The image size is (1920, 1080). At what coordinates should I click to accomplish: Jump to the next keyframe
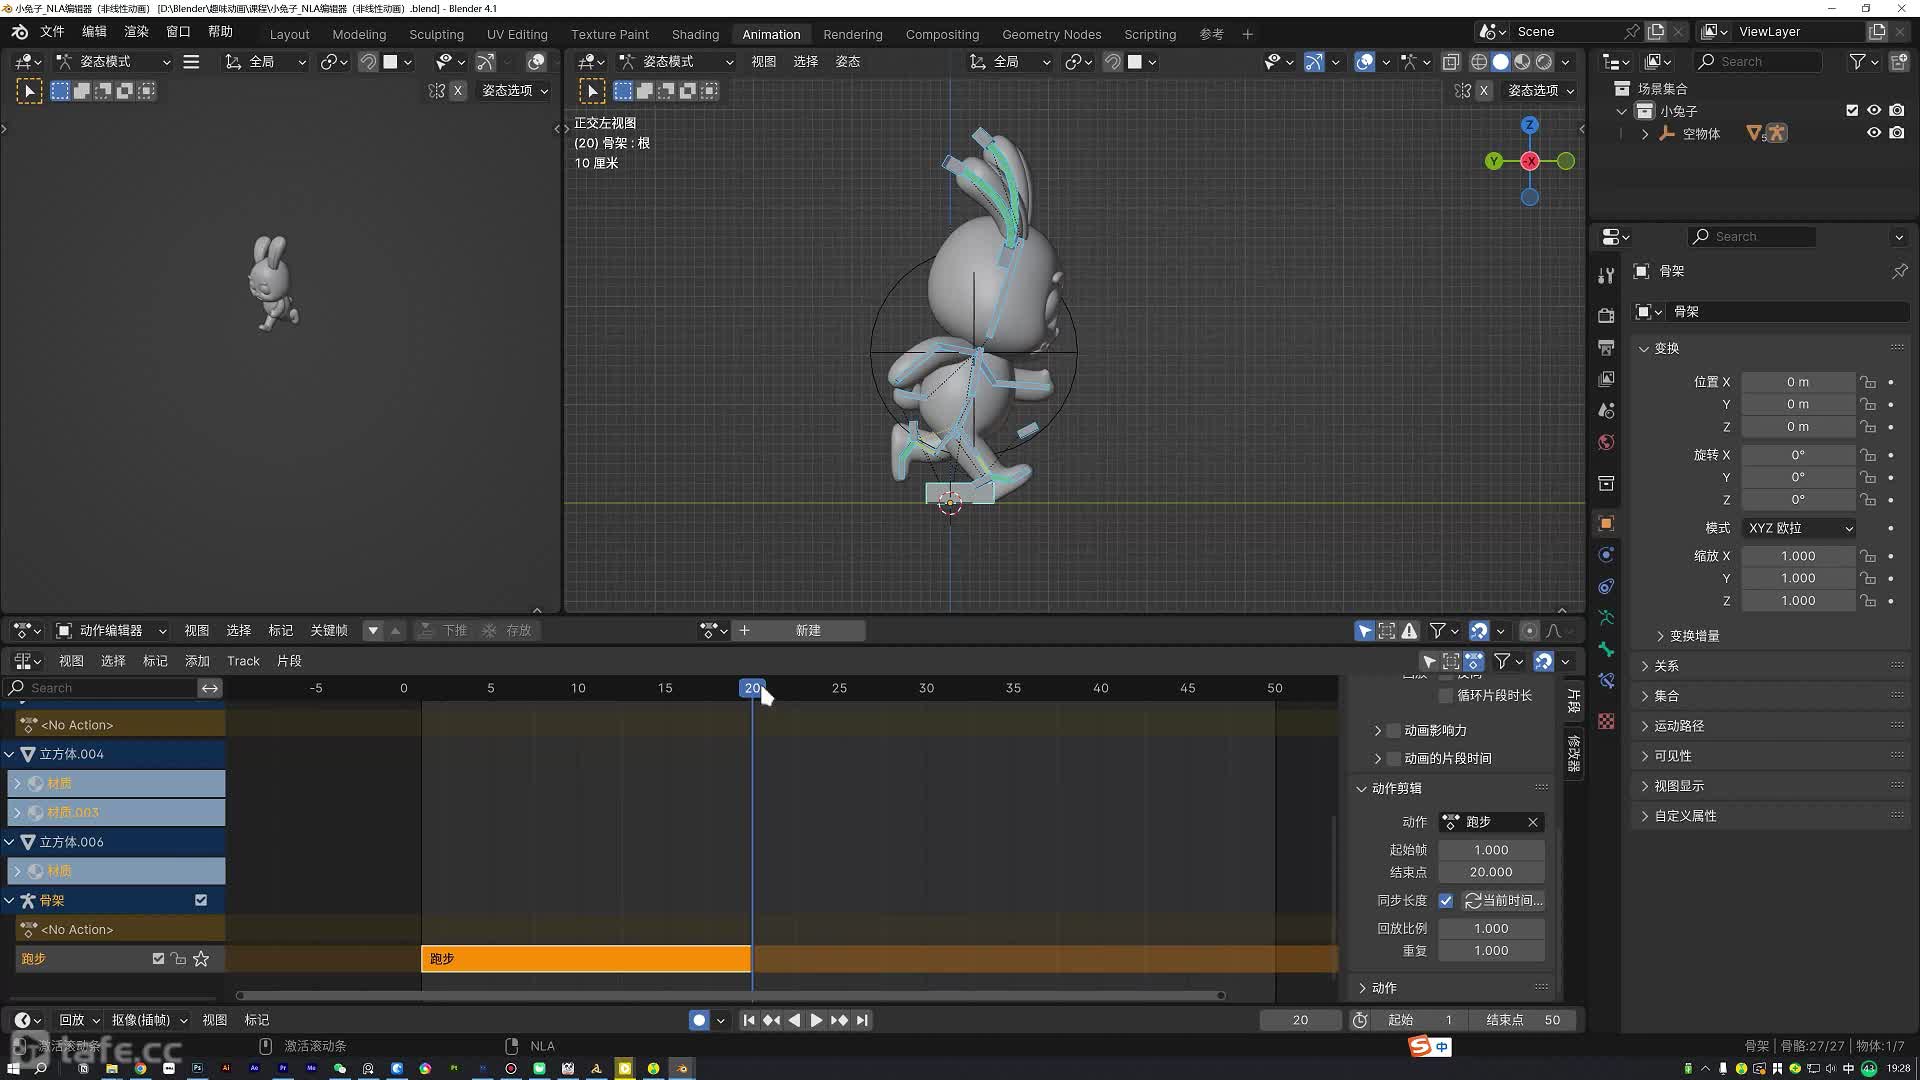[839, 1020]
